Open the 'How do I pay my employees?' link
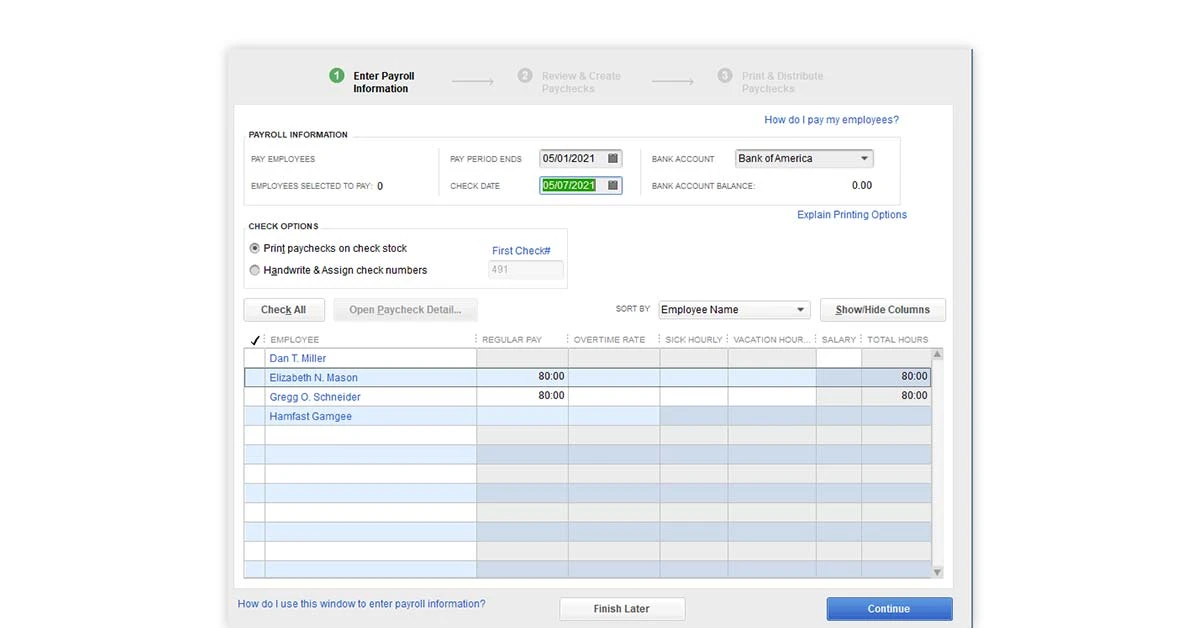Screen dimensions: 1200x628 click(831, 120)
